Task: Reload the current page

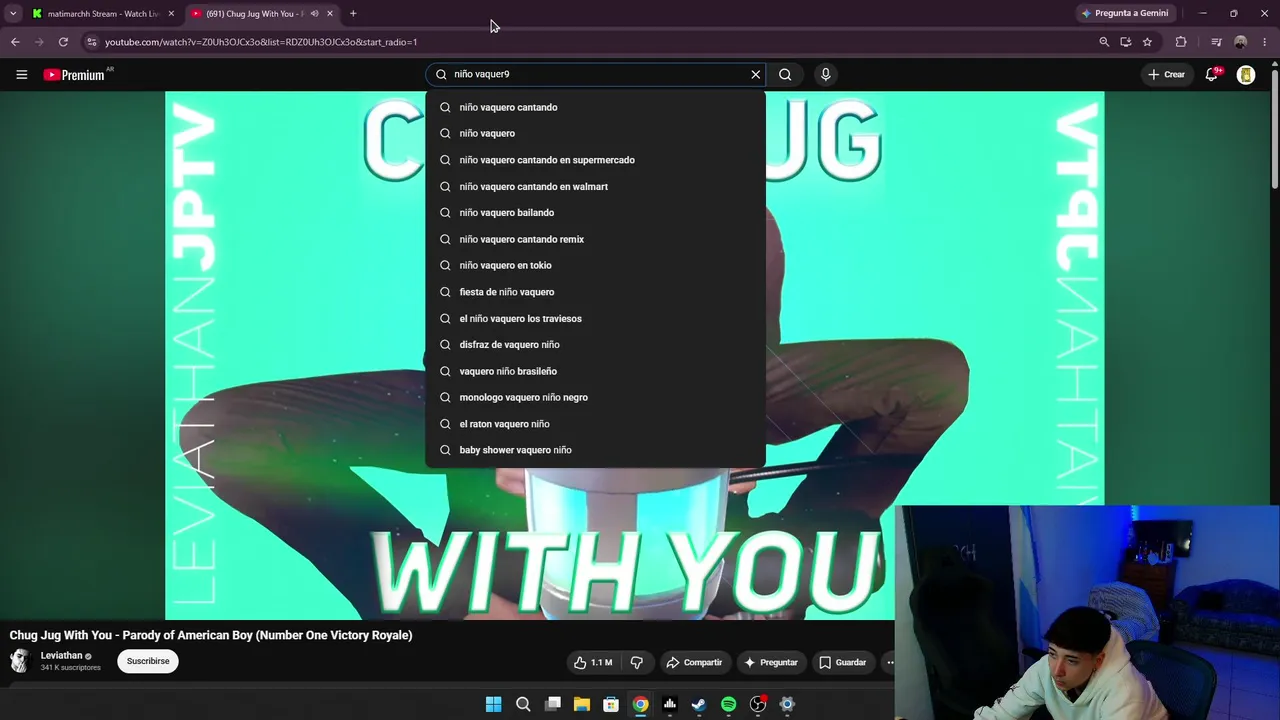Action: pos(63,42)
